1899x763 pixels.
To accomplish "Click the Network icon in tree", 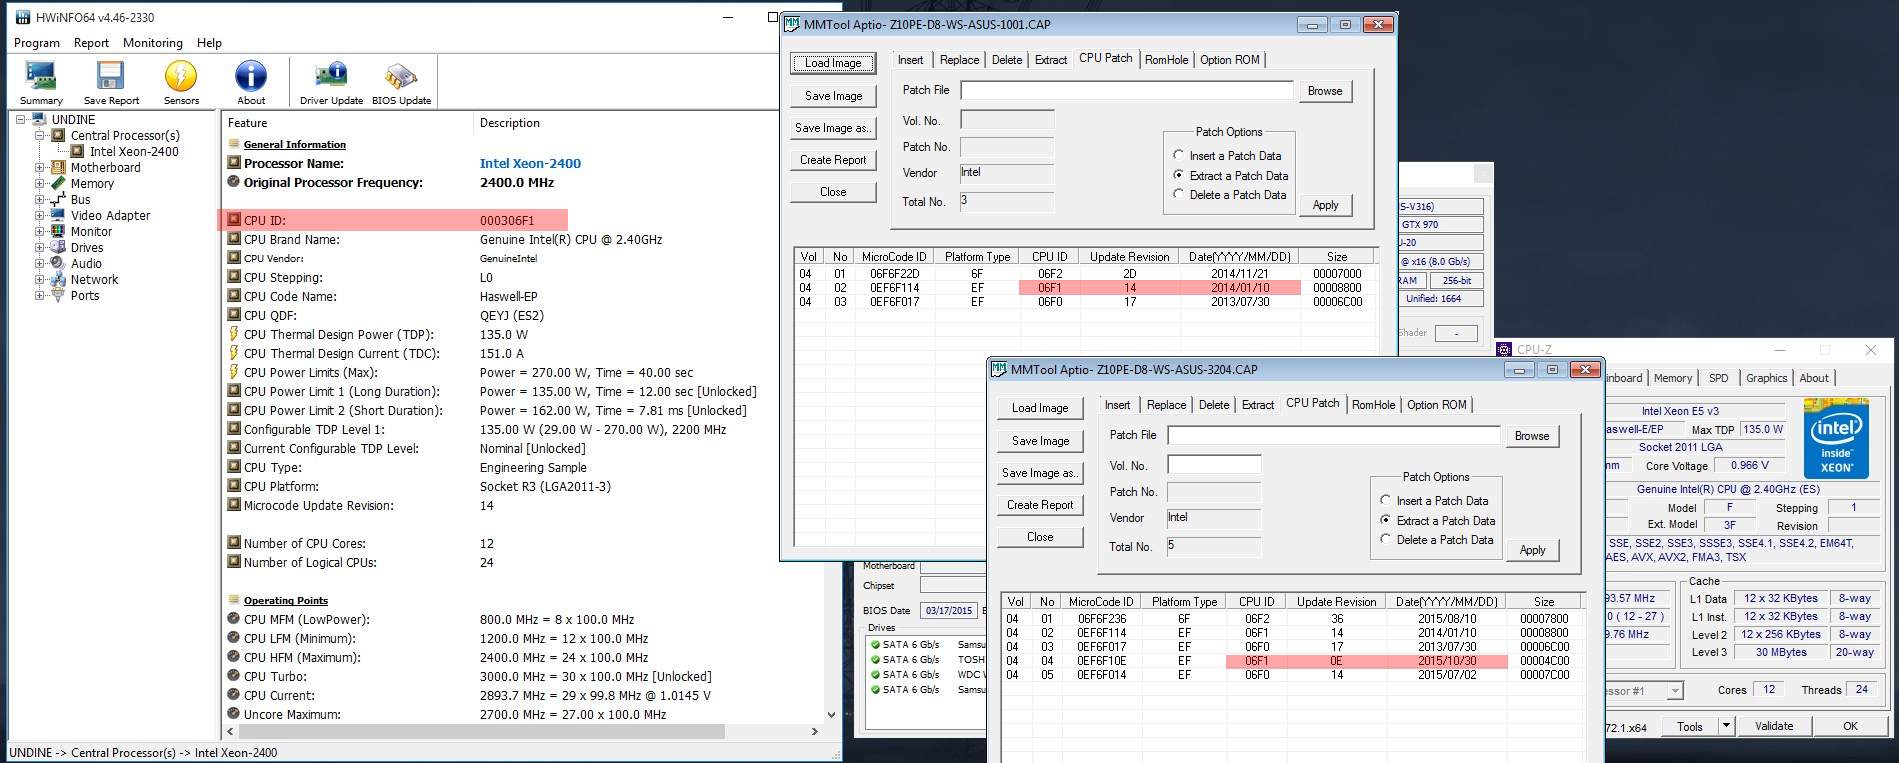I will 58,280.
